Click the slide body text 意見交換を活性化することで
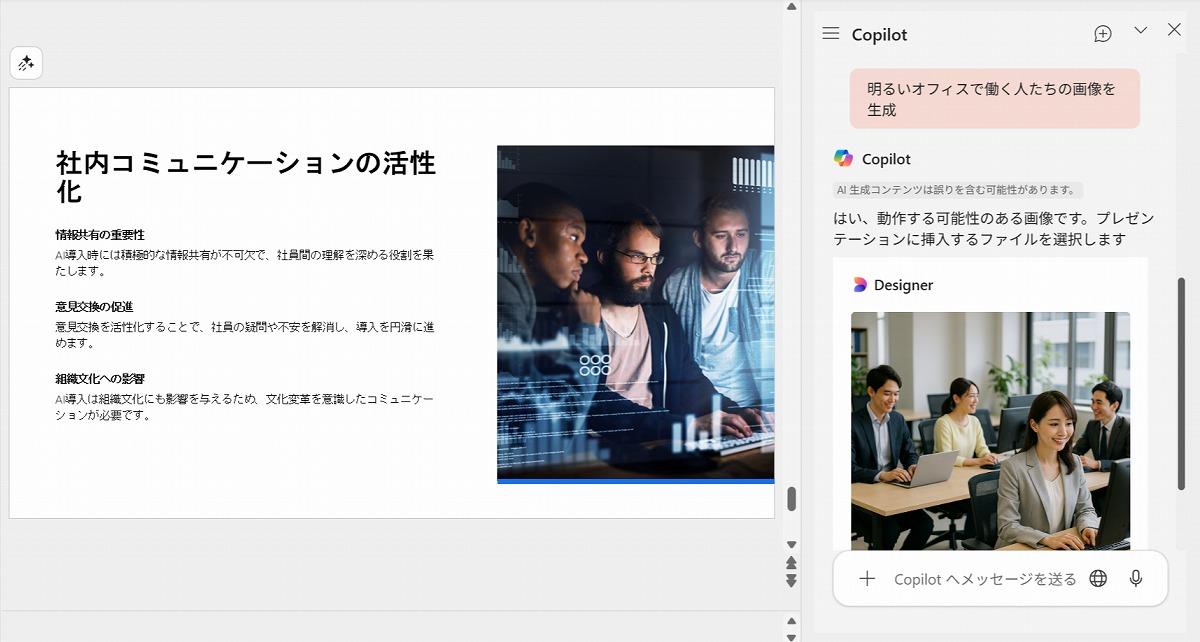1200x642 pixels. pyautogui.click(x=245, y=335)
